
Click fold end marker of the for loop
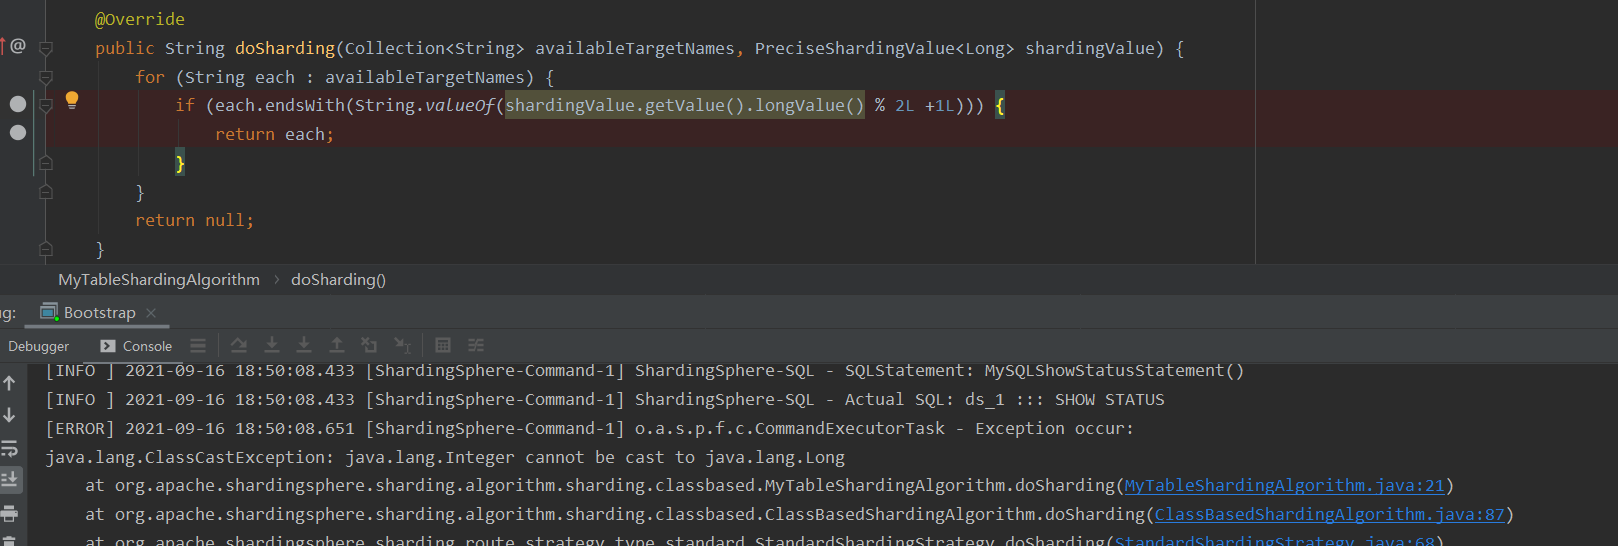(45, 191)
